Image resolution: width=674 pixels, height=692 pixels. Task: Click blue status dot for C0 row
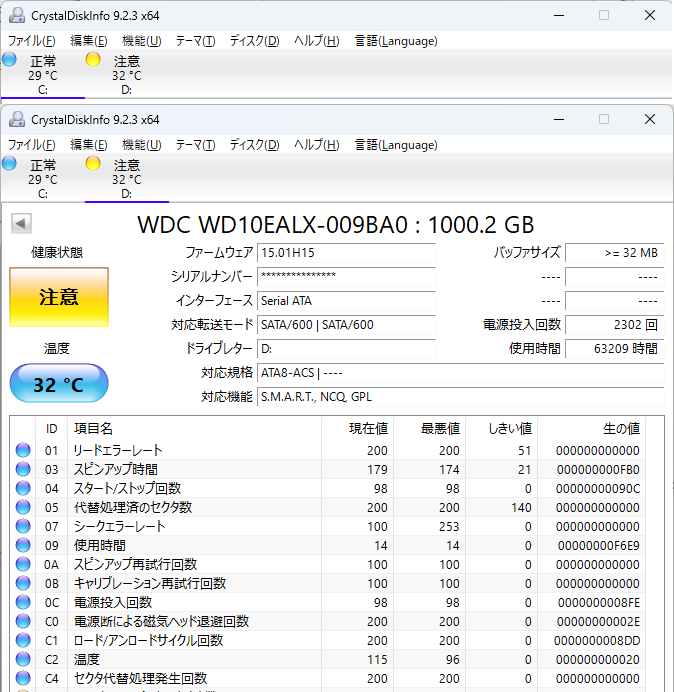pyautogui.click(x=23, y=621)
